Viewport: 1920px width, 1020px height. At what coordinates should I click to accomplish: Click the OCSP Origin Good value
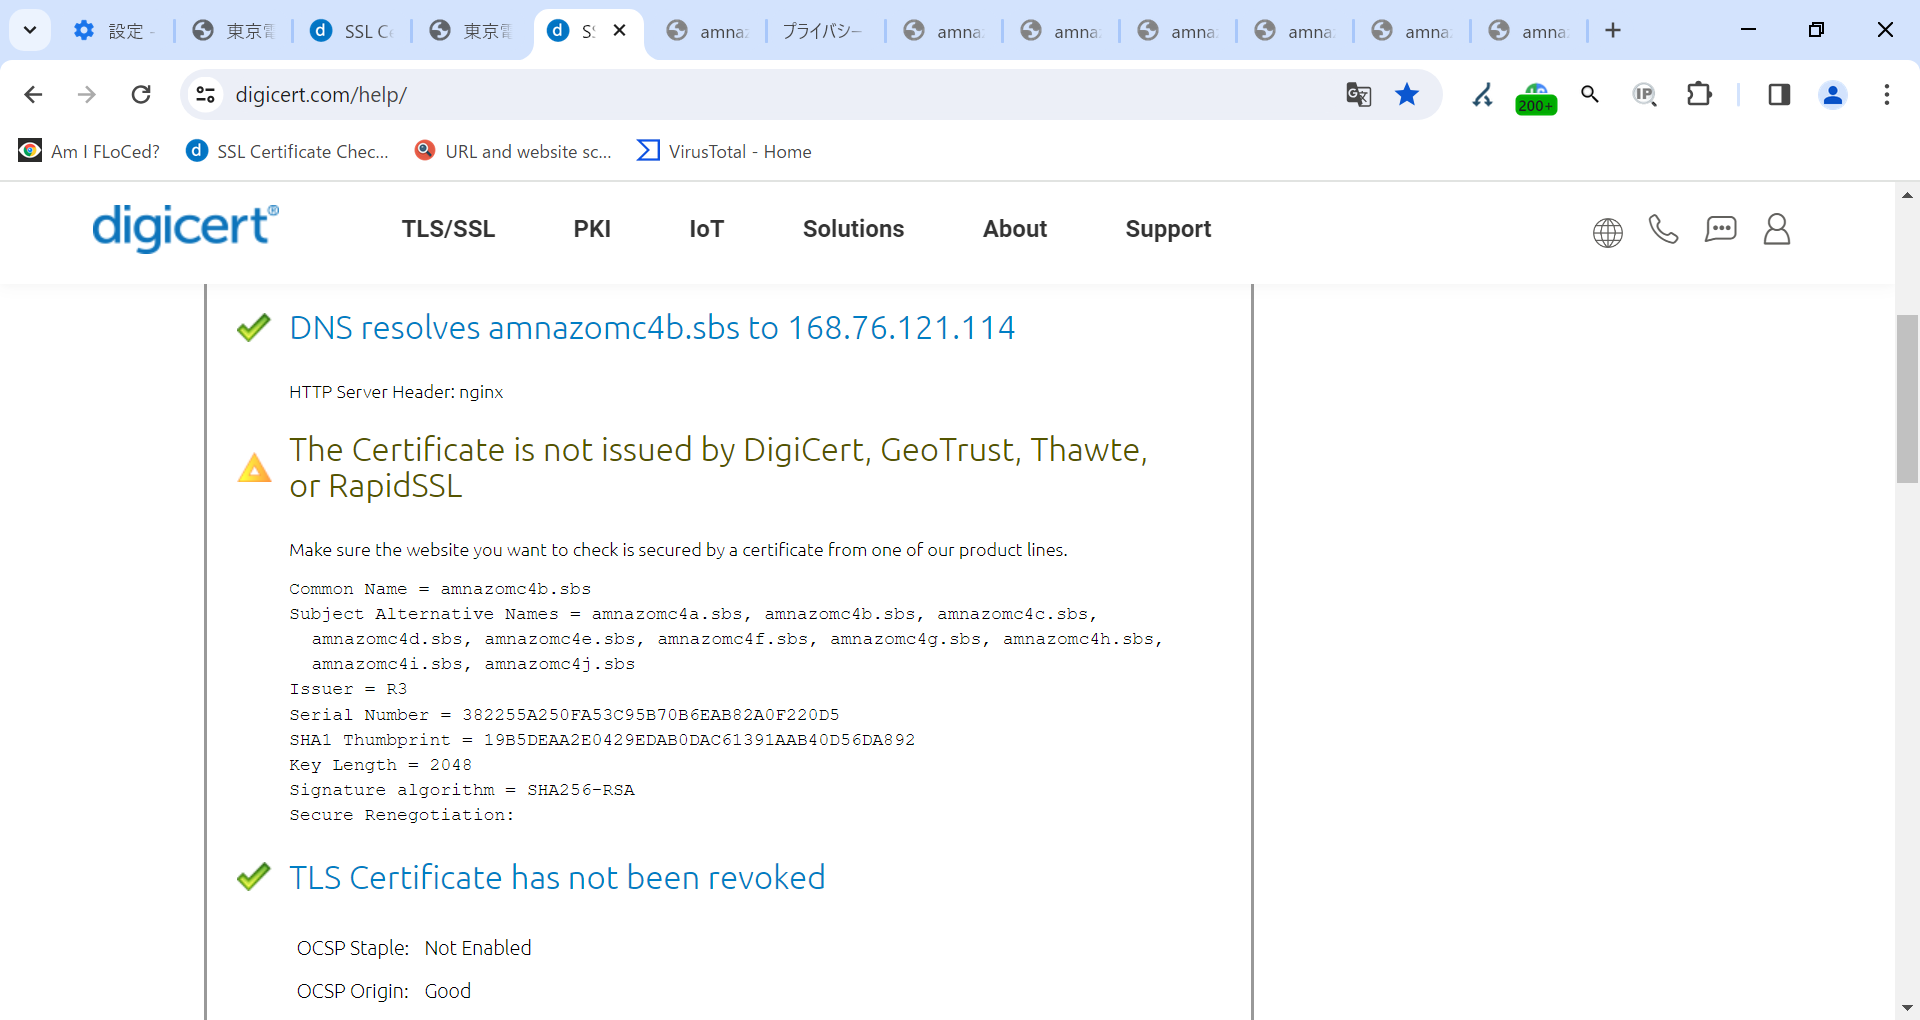tap(447, 991)
